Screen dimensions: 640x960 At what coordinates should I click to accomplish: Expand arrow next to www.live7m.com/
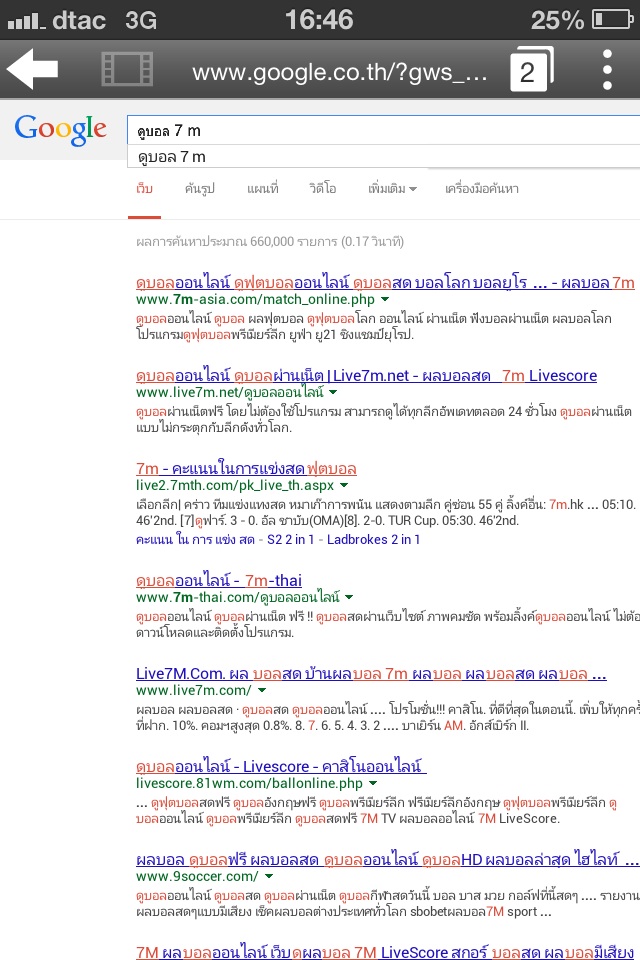[x=262, y=690]
